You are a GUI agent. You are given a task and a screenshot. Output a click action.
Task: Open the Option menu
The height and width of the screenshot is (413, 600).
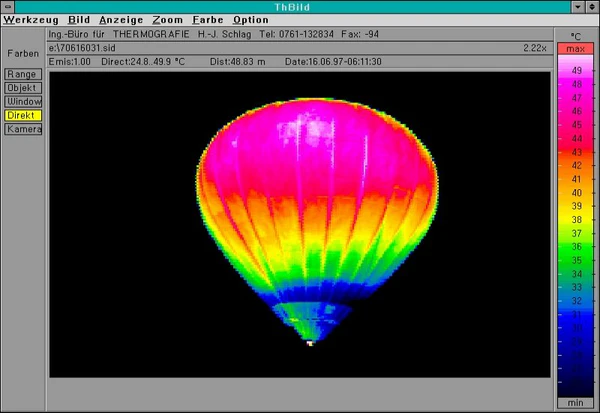[250, 20]
